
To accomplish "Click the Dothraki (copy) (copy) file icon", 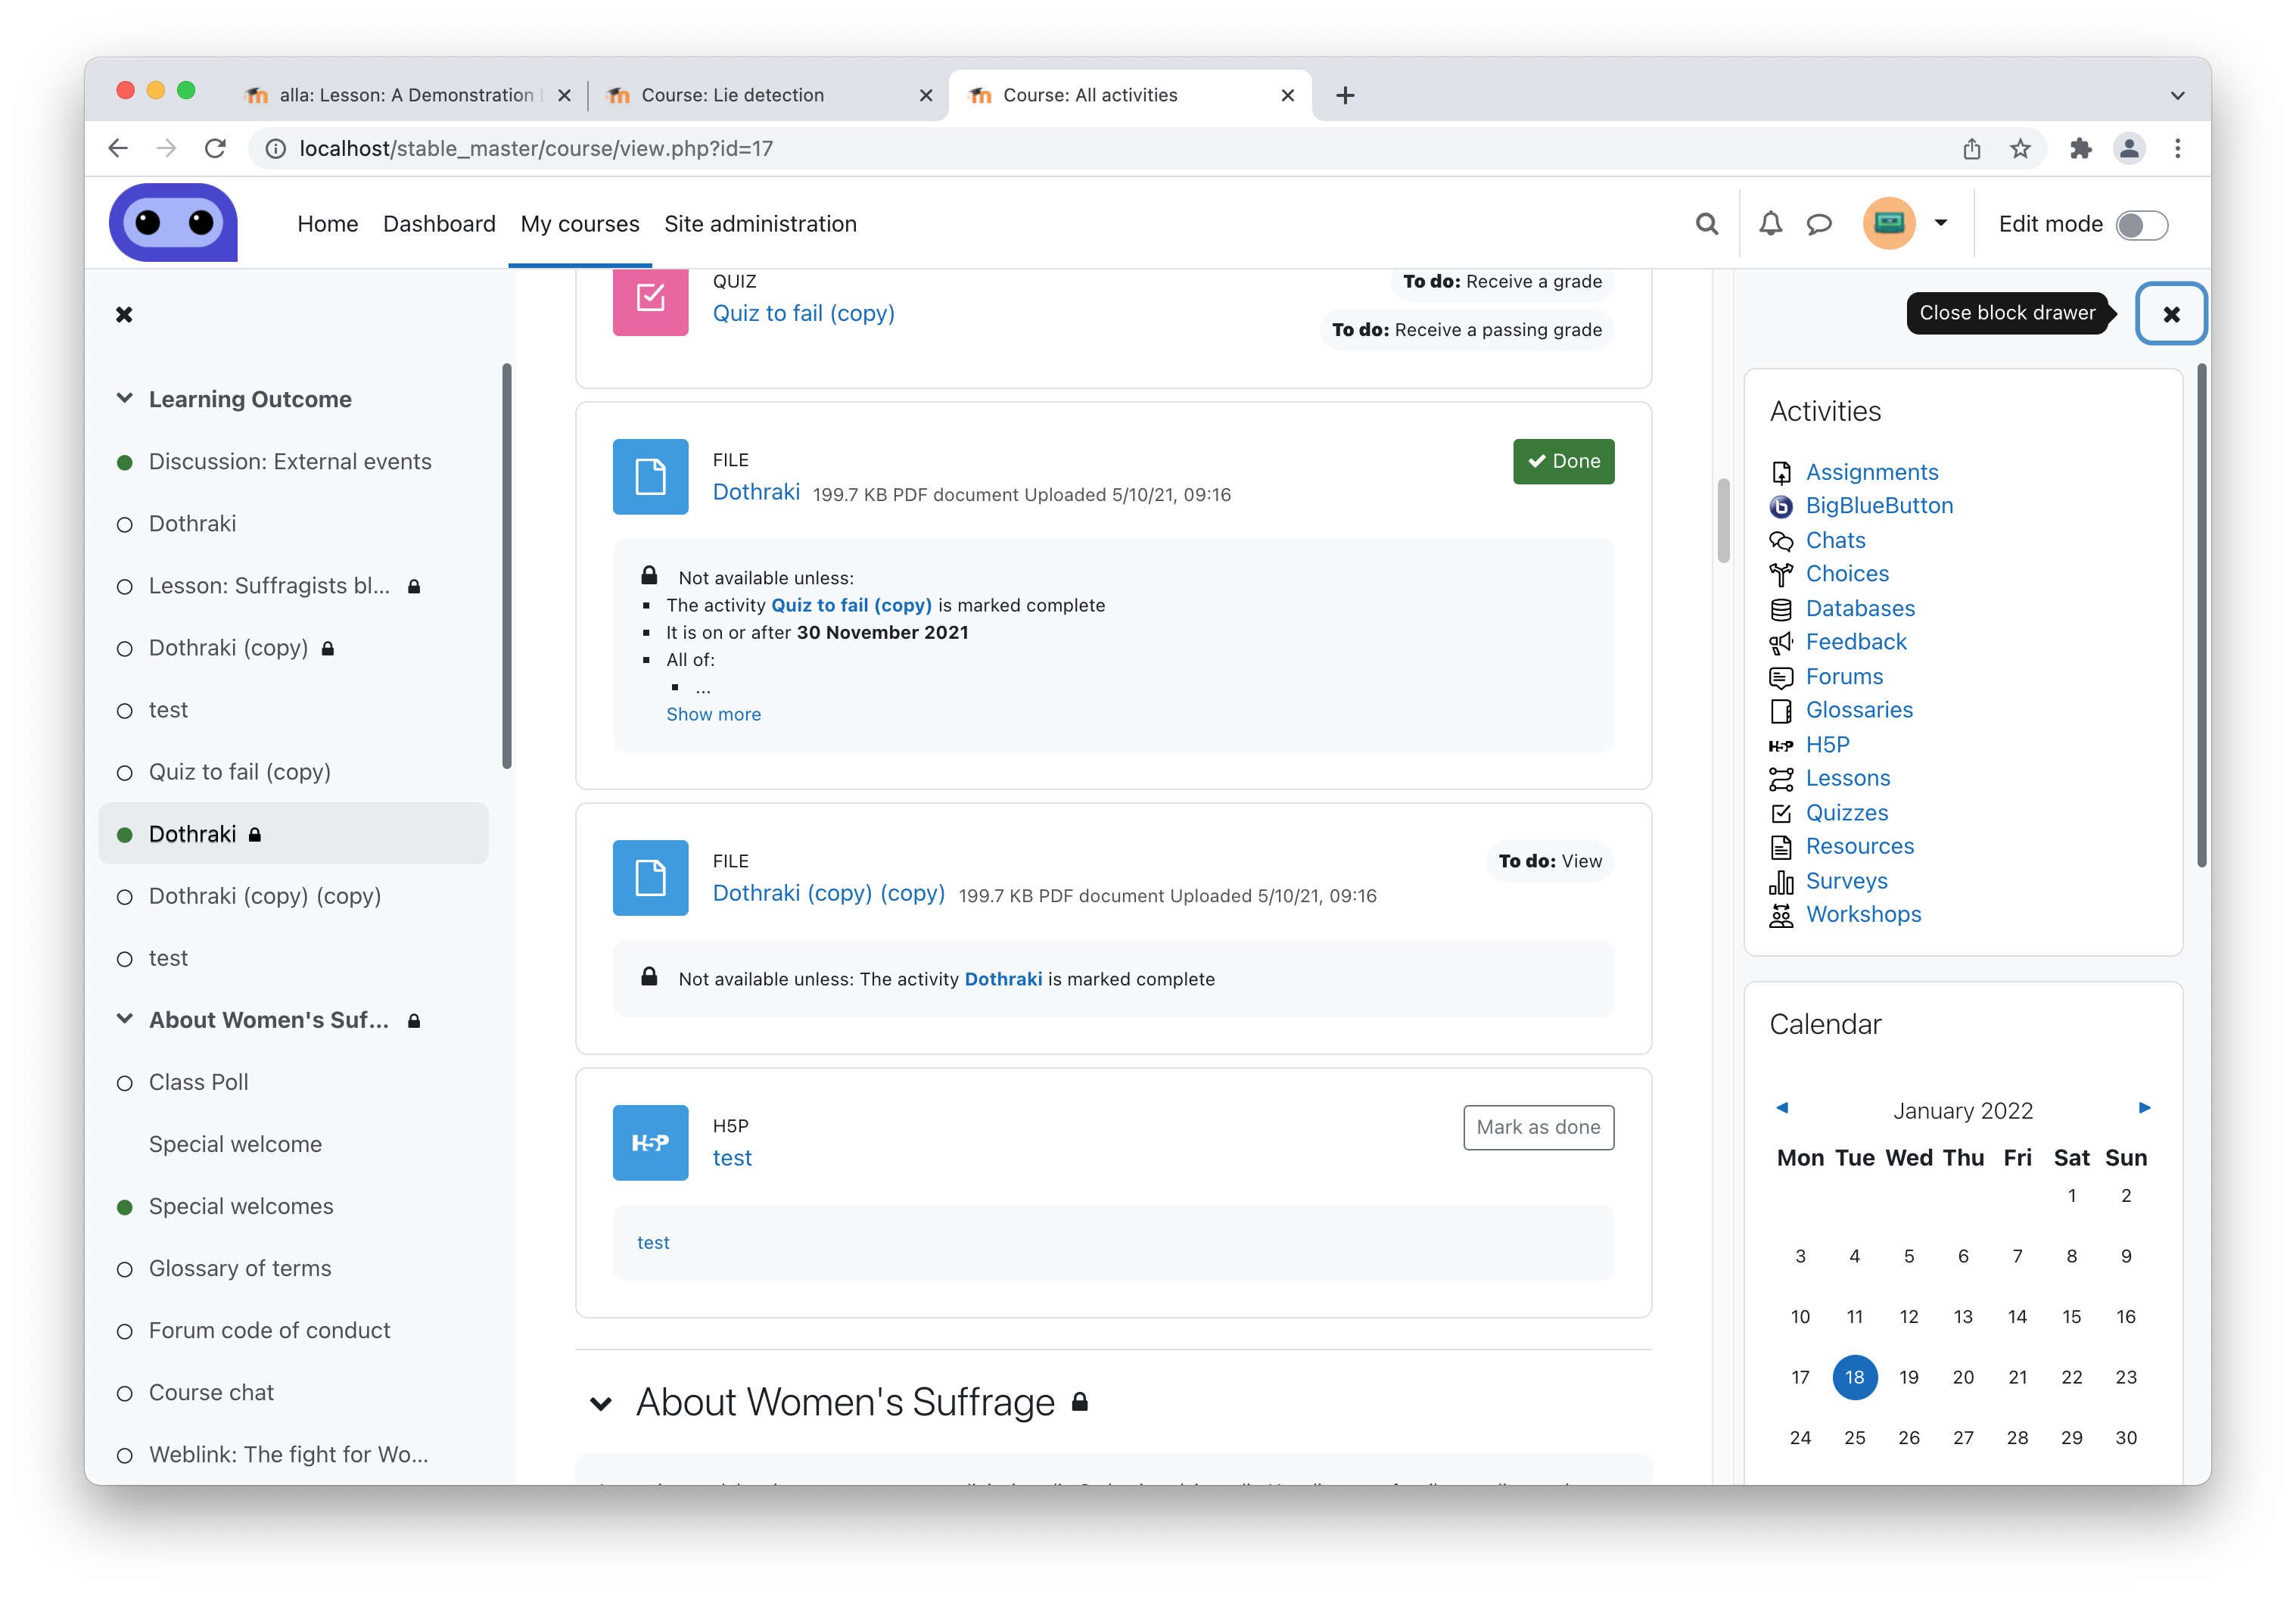I will [x=650, y=878].
